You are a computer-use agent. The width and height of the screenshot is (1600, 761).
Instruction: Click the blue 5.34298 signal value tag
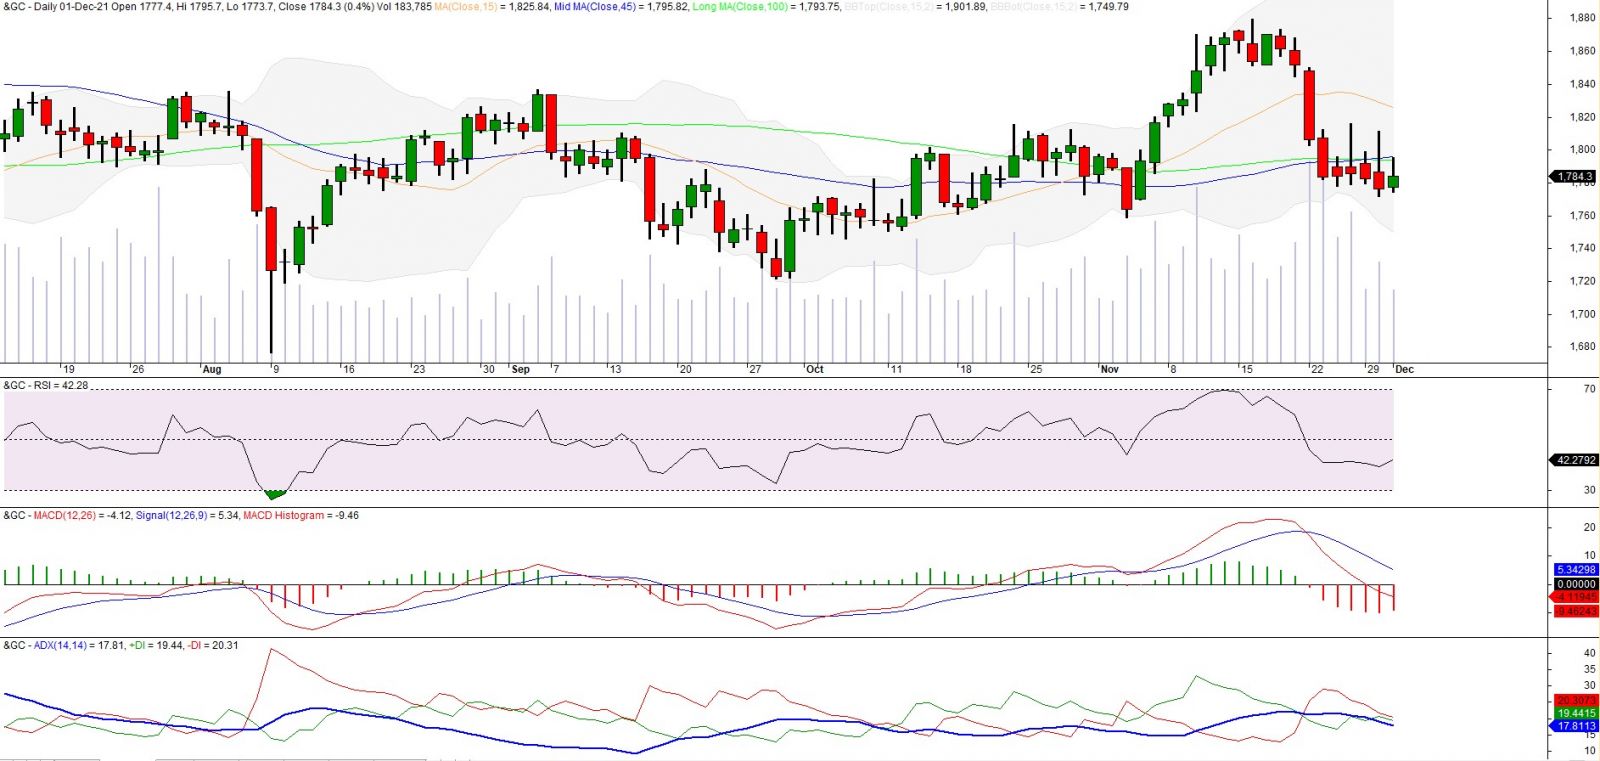pos(1576,569)
